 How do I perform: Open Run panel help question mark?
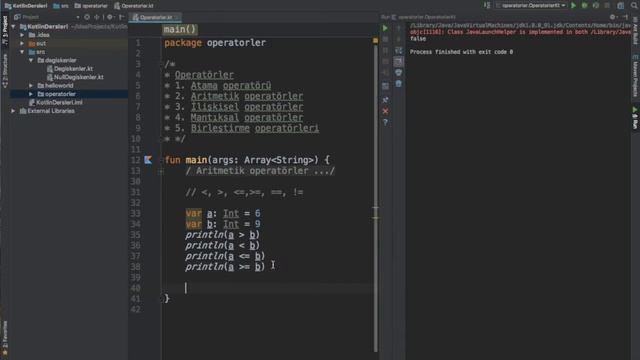385,122
